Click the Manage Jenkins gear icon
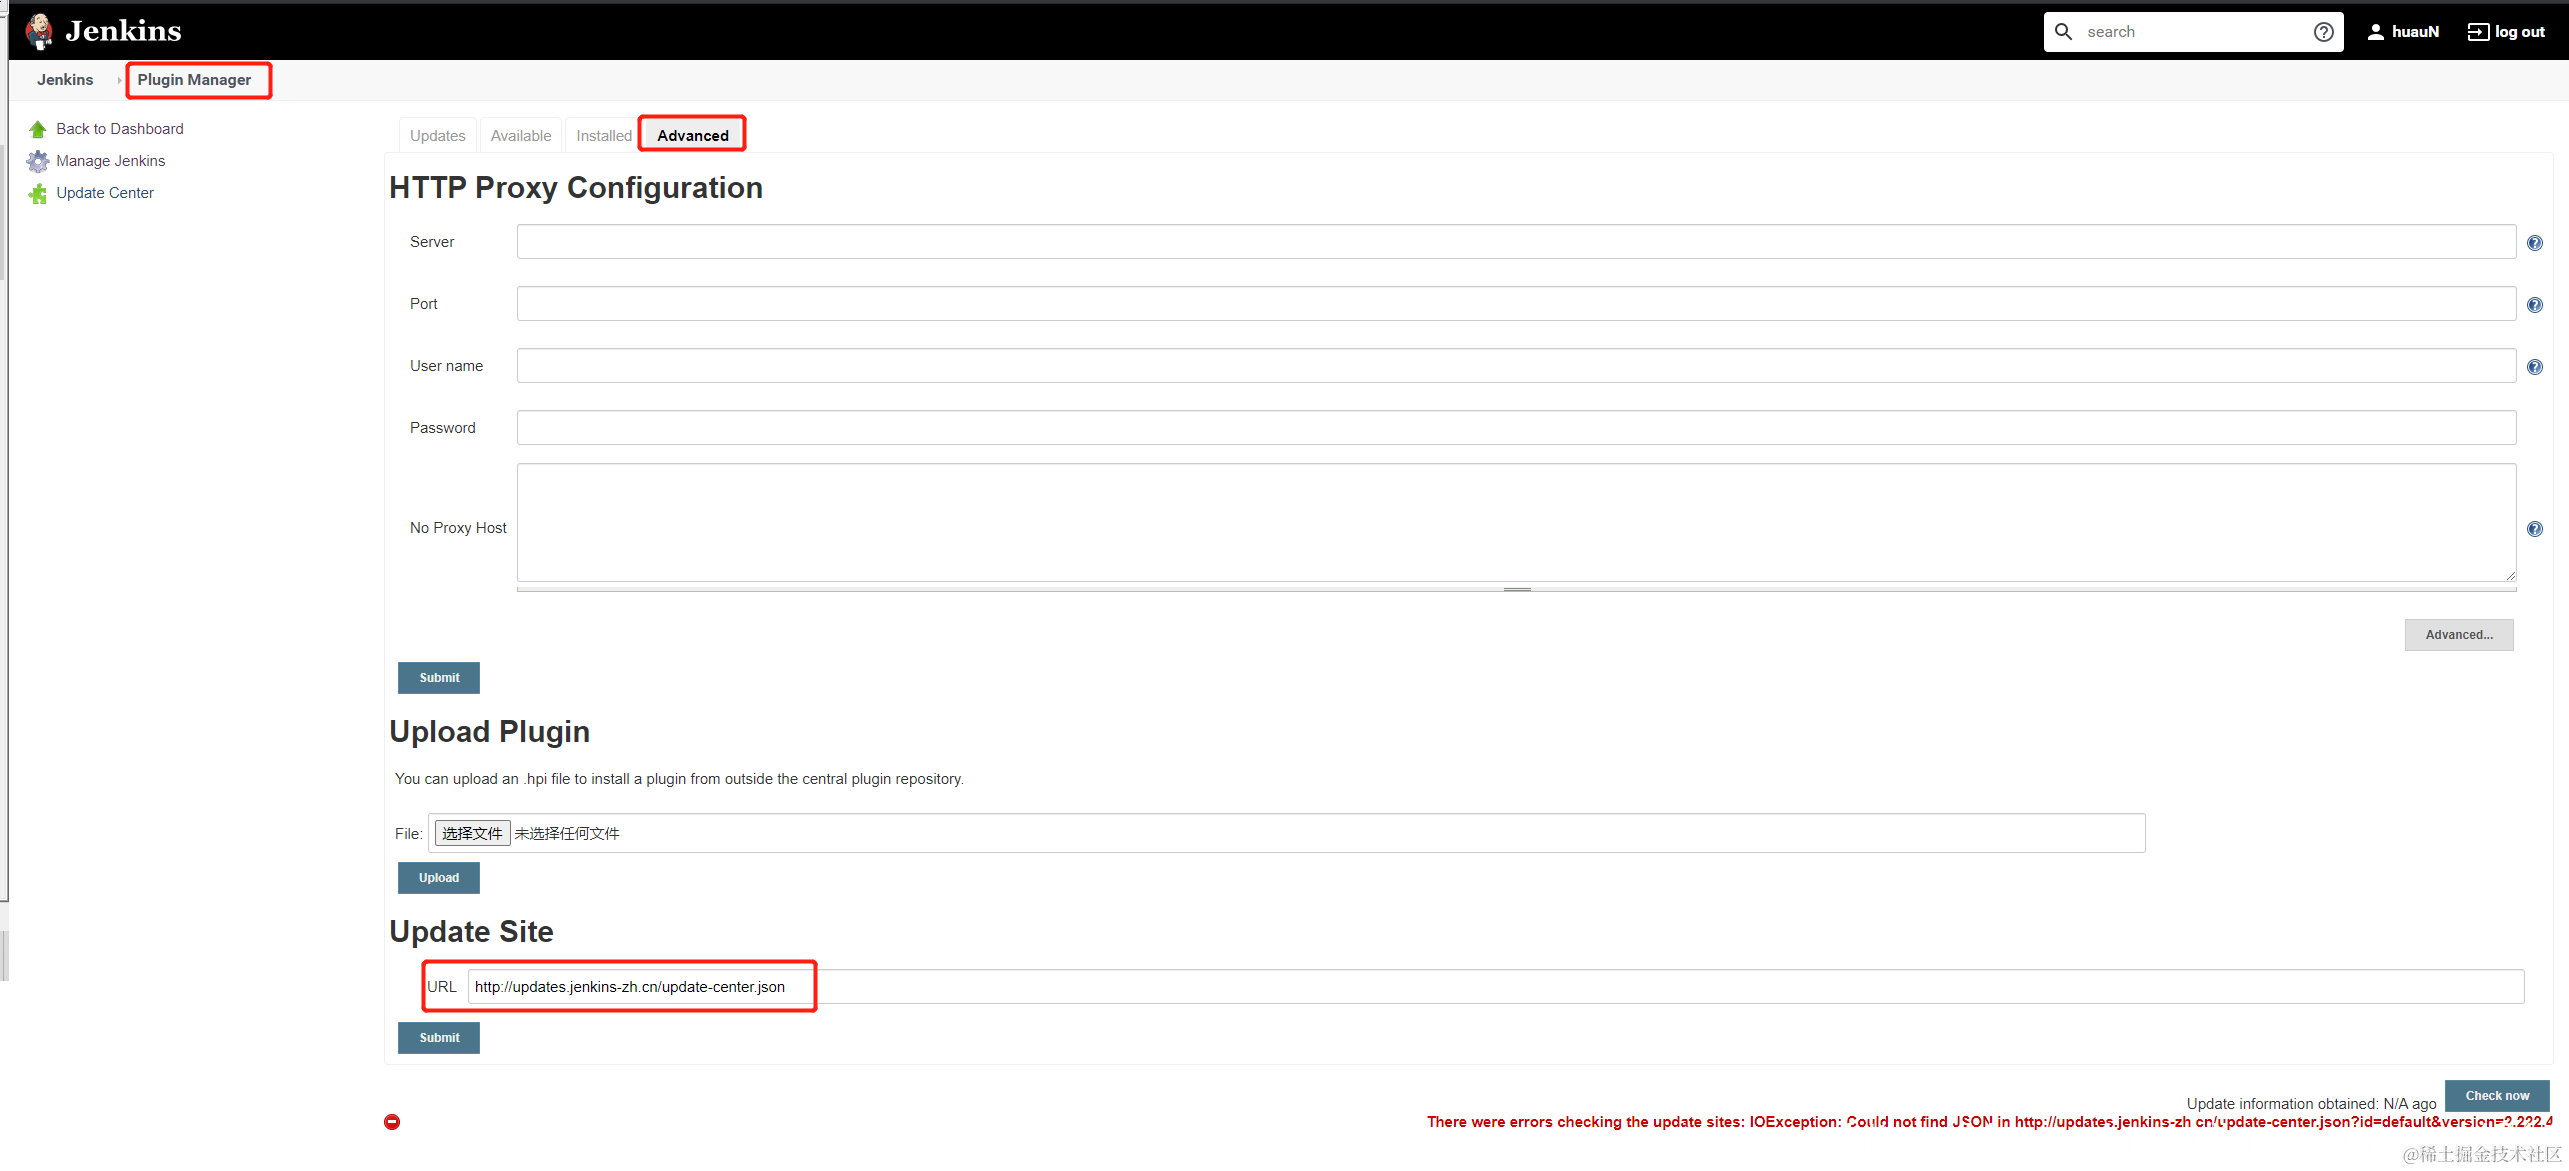The height and width of the screenshot is (1171, 2569). pos(38,161)
